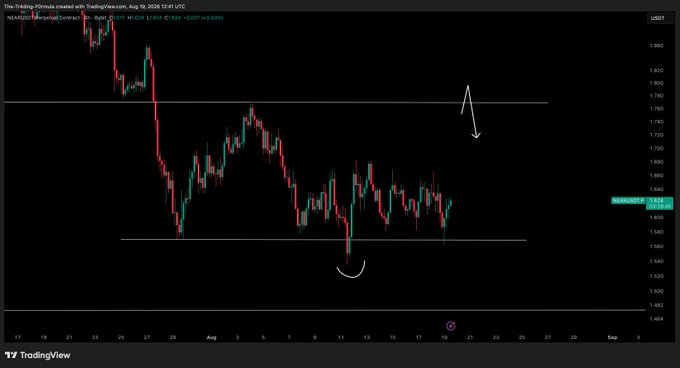Click the 11 date label on time axis
The width and height of the screenshot is (680, 368).
[x=341, y=337]
